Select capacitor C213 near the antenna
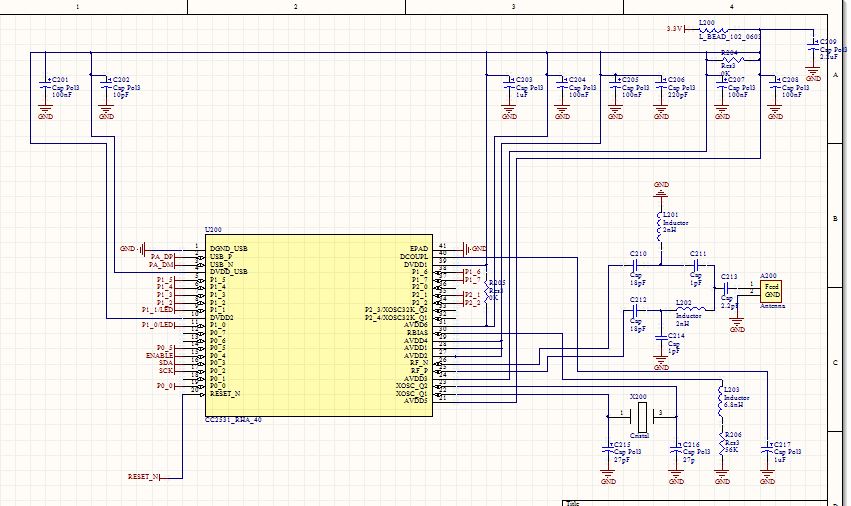 pyautogui.click(x=729, y=288)
